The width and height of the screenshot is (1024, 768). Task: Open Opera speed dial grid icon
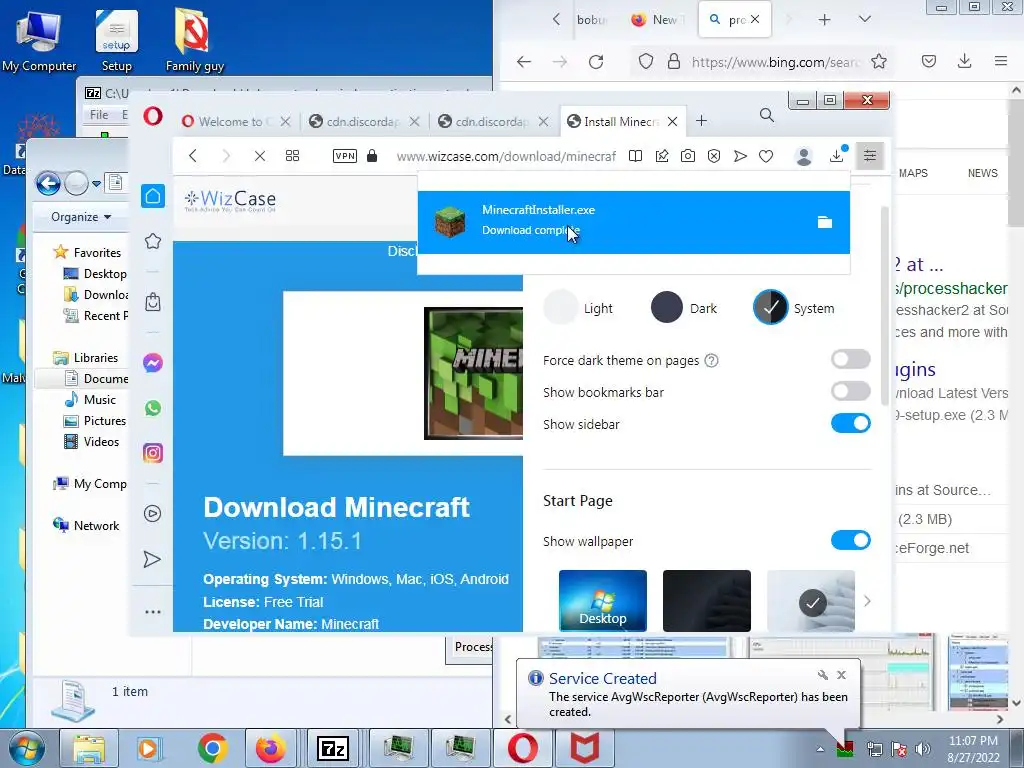pos(293,155)
